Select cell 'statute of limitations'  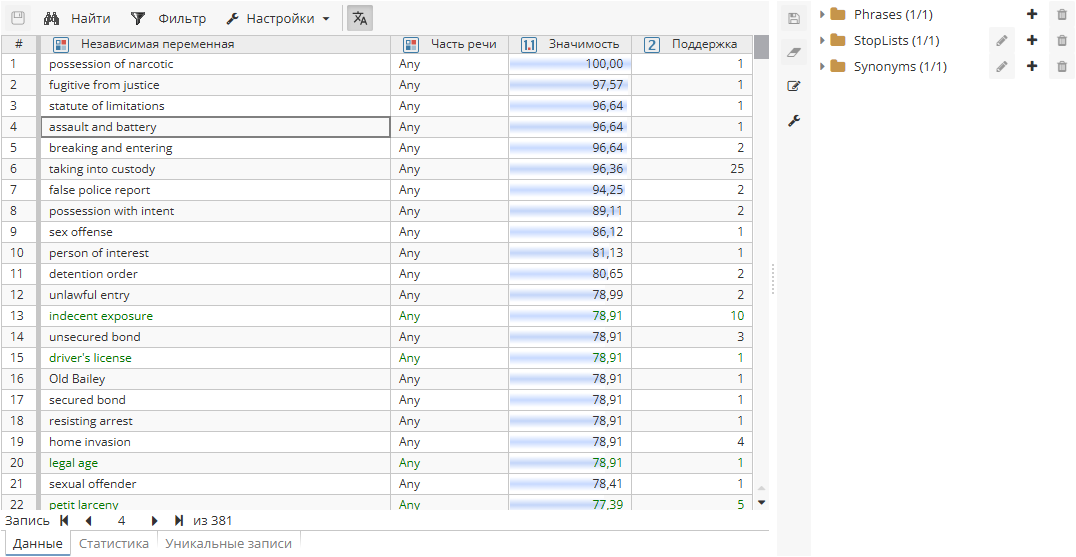click(x=216, y=106)
